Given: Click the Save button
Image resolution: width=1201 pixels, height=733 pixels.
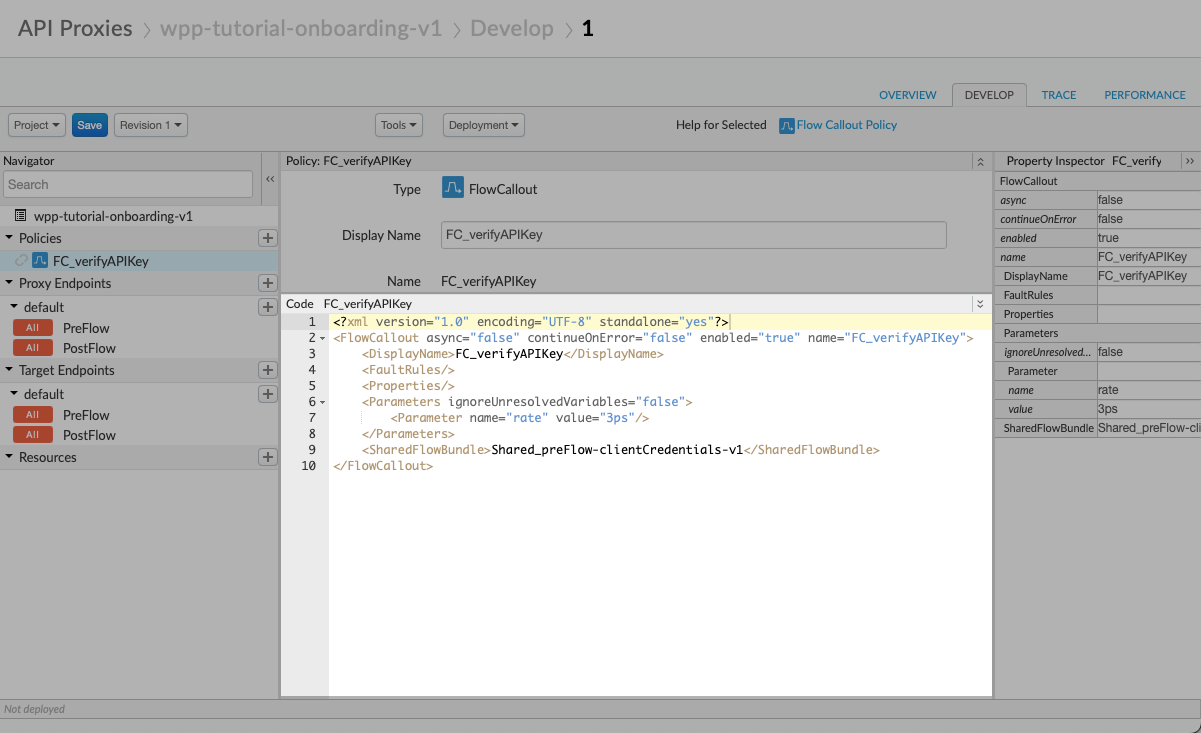Looking at the screenshot, I should pyautogui.click(x=90, y=125).
